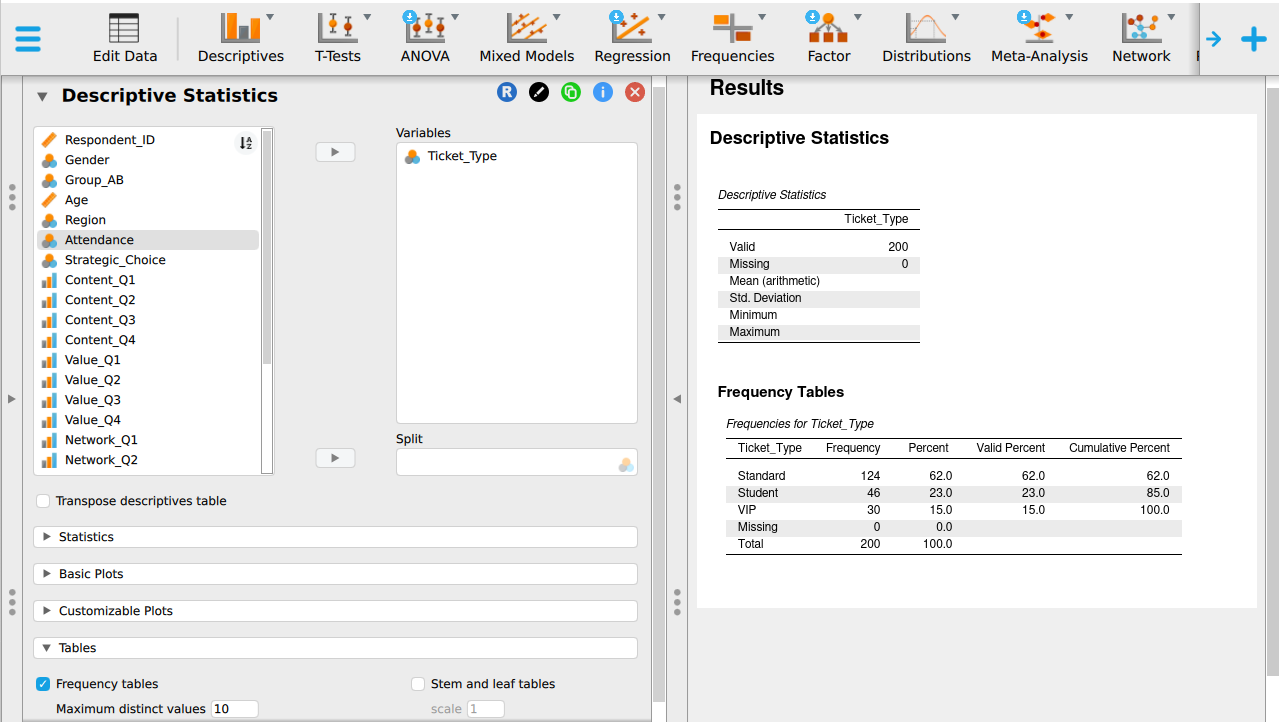The width and height of the screenshot is (1279, 722).
Task: Open the Frequencies module menu
Action: 733,38
